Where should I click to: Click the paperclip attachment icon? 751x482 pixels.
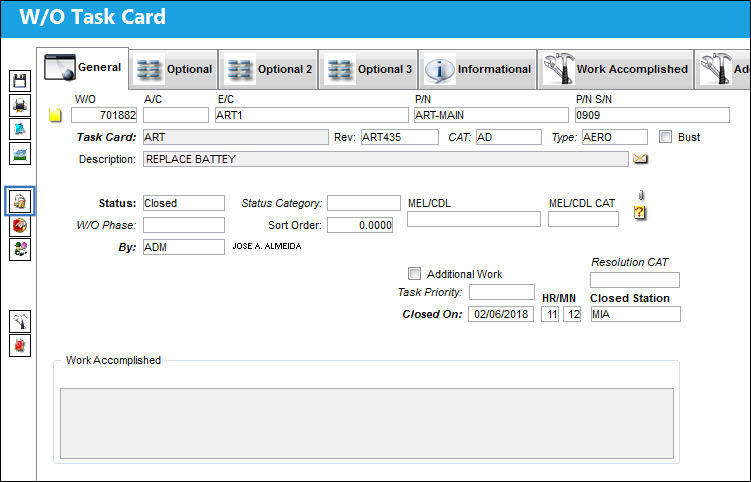click(x=641, y=195)
